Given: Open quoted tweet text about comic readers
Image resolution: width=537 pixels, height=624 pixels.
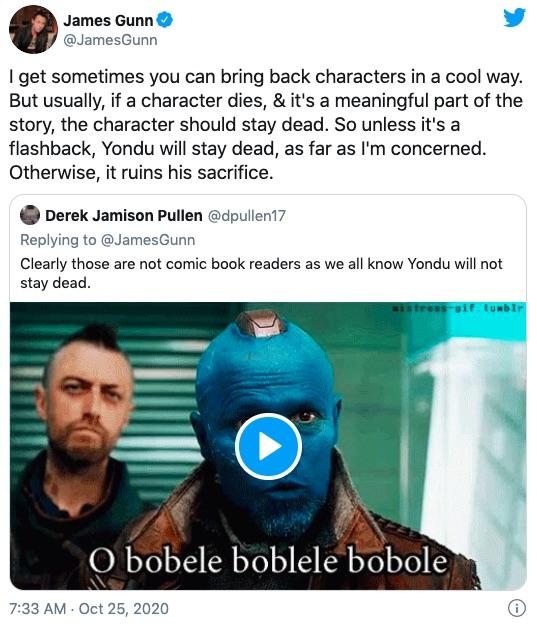Looking at the screenshot, I should [261, 273].
